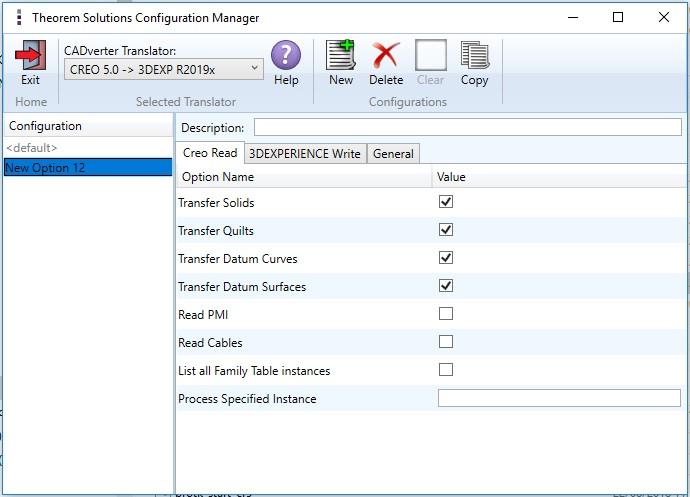690x497 pixels.
Task: Click the Clear configurations icon
Action: coord(430,55)
